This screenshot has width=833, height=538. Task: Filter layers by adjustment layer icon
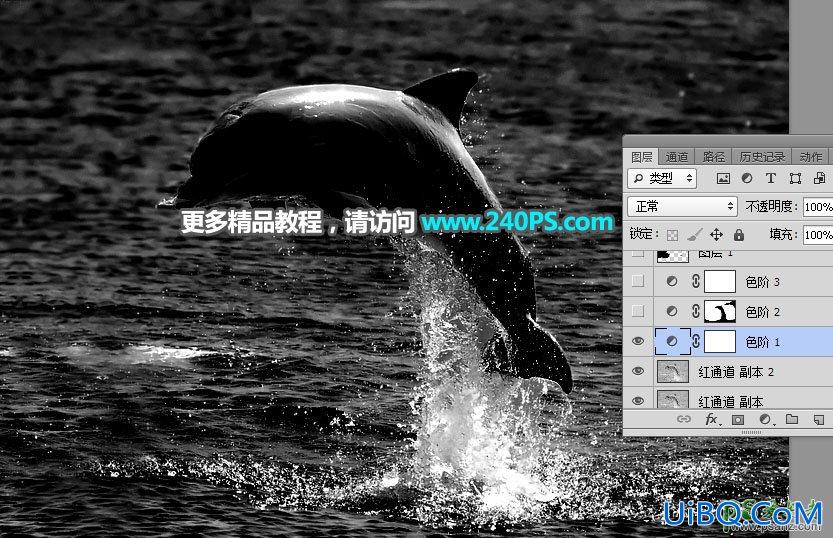[x=747, y=178]
